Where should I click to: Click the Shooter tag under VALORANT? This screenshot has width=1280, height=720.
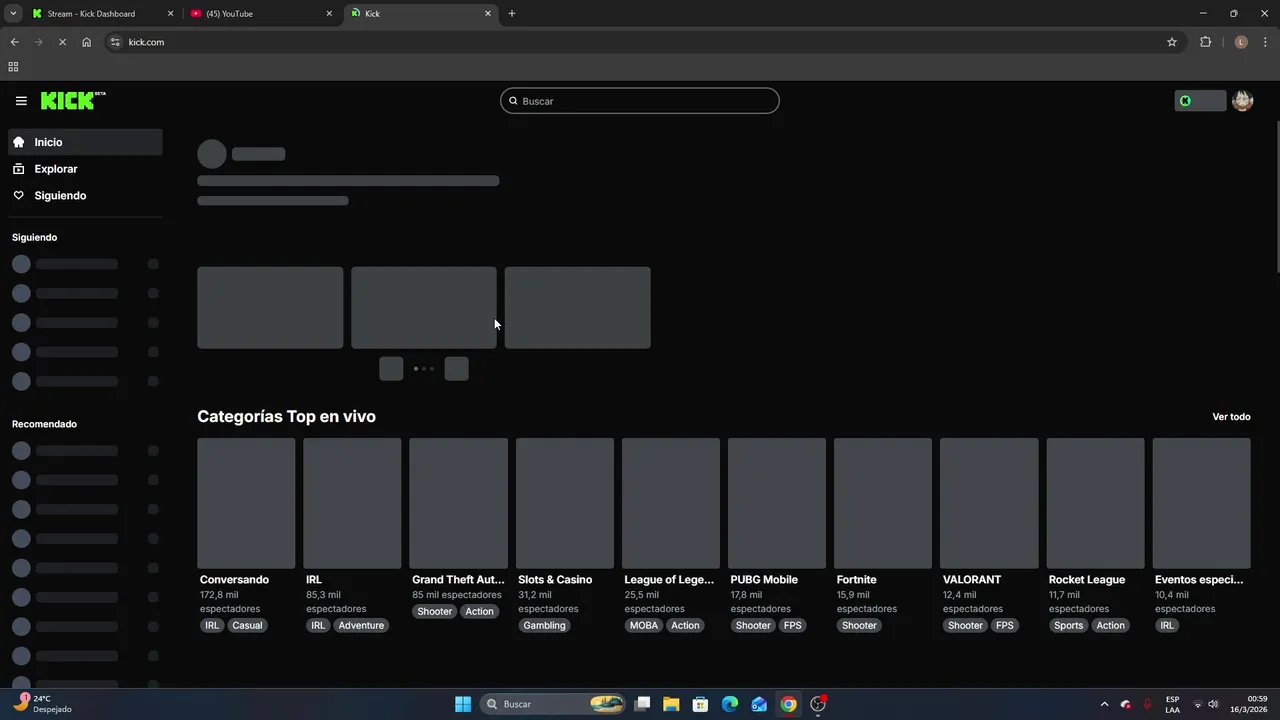click(965, 626)
